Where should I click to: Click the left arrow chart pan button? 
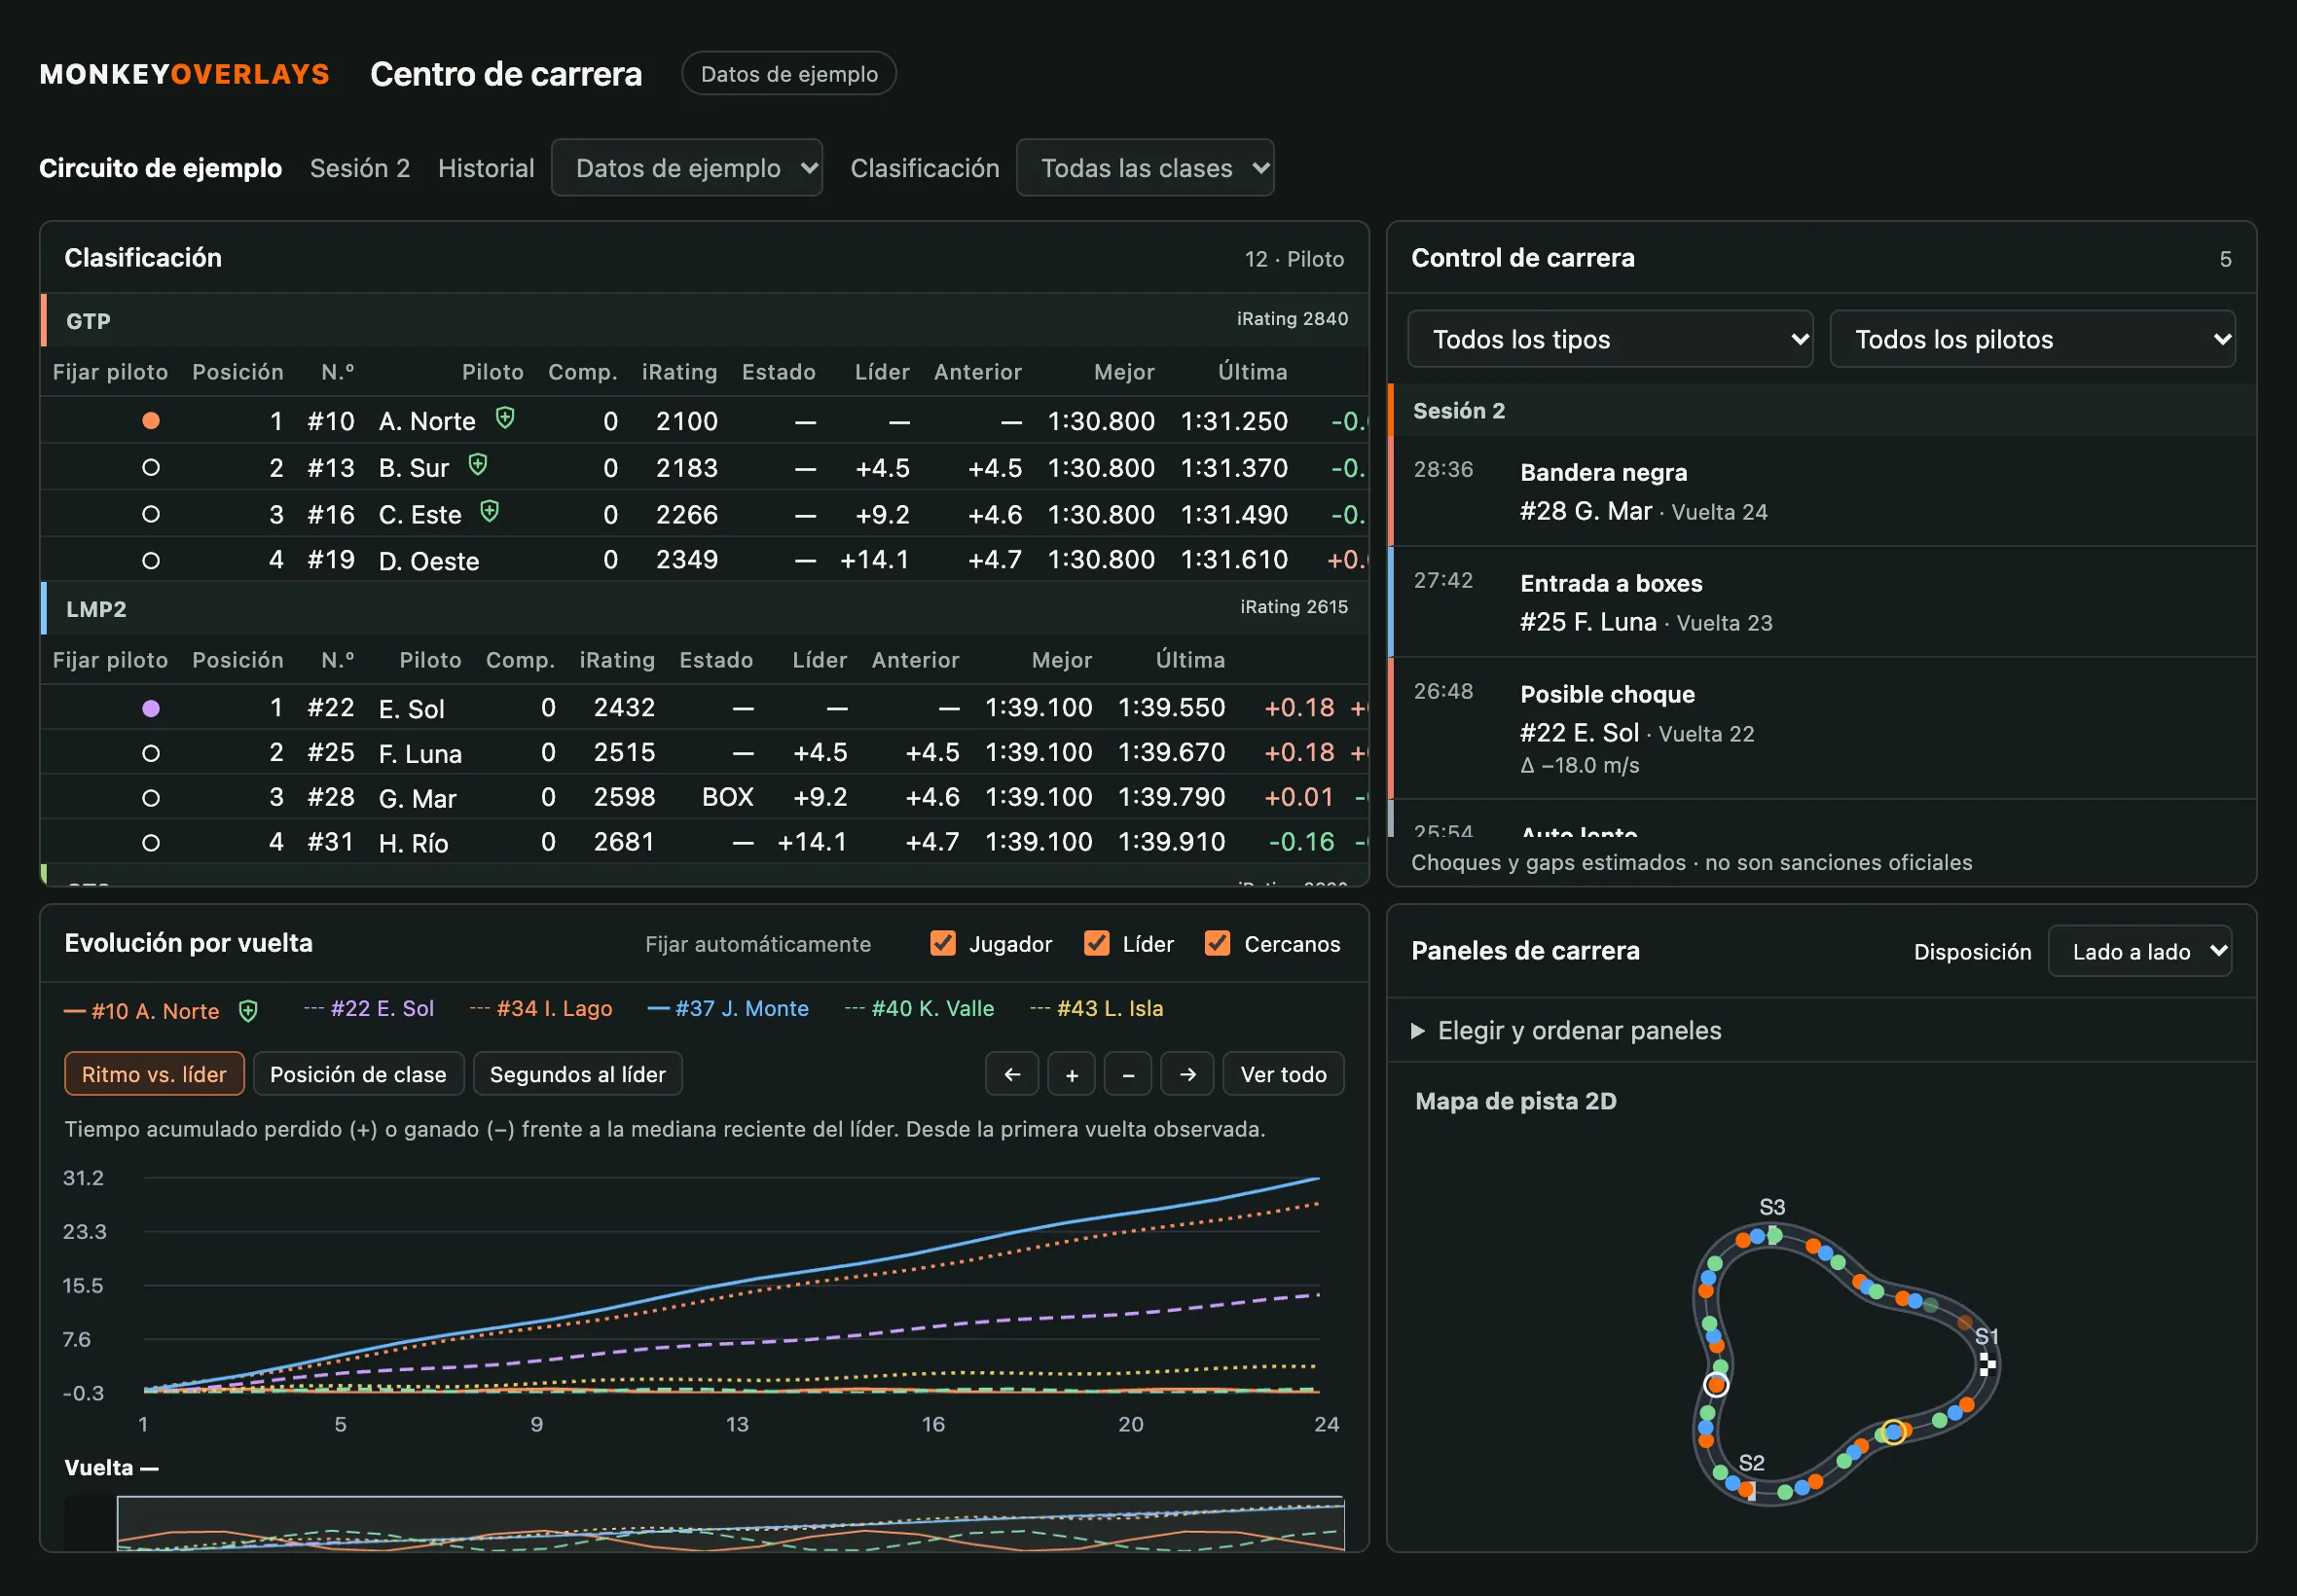click(x=1011, y=1074)
